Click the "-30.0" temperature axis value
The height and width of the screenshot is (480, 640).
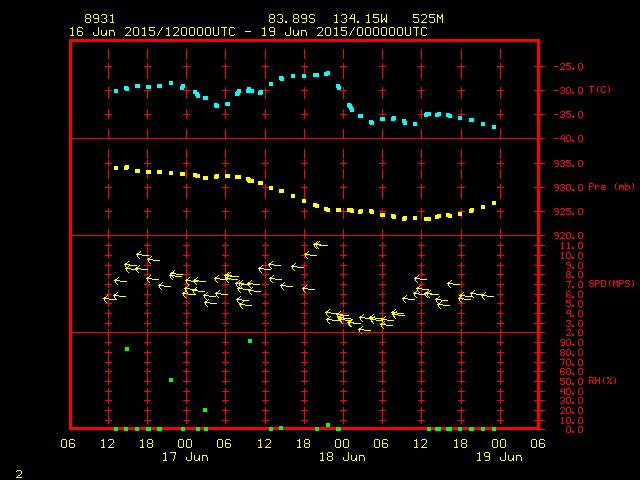coord(569,91)
